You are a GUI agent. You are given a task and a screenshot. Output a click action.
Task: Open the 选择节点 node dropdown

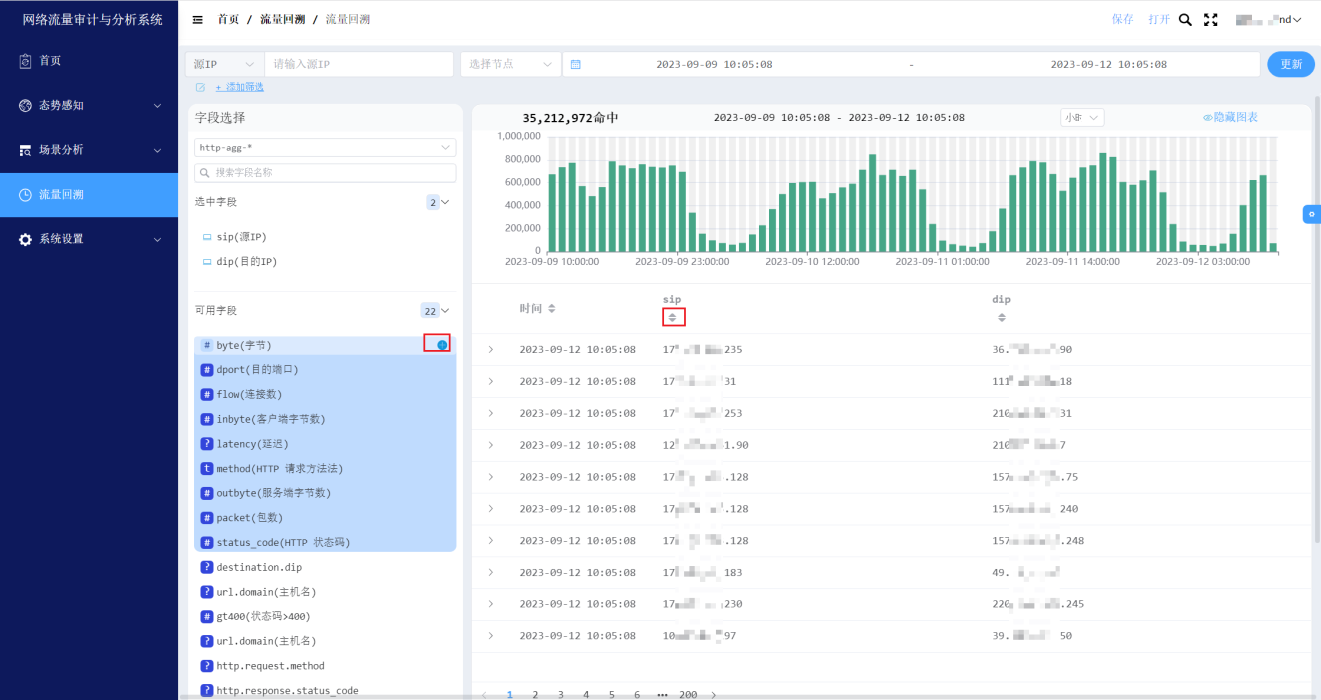(510, 64)
